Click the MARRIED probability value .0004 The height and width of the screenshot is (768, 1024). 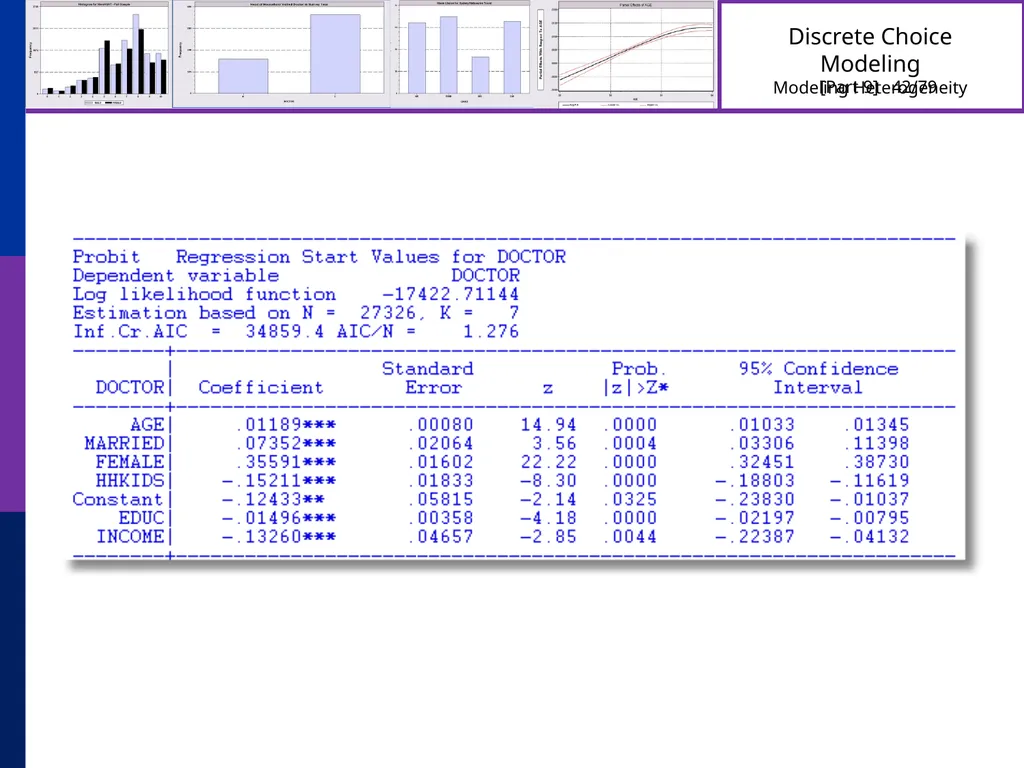pos(630,443)
